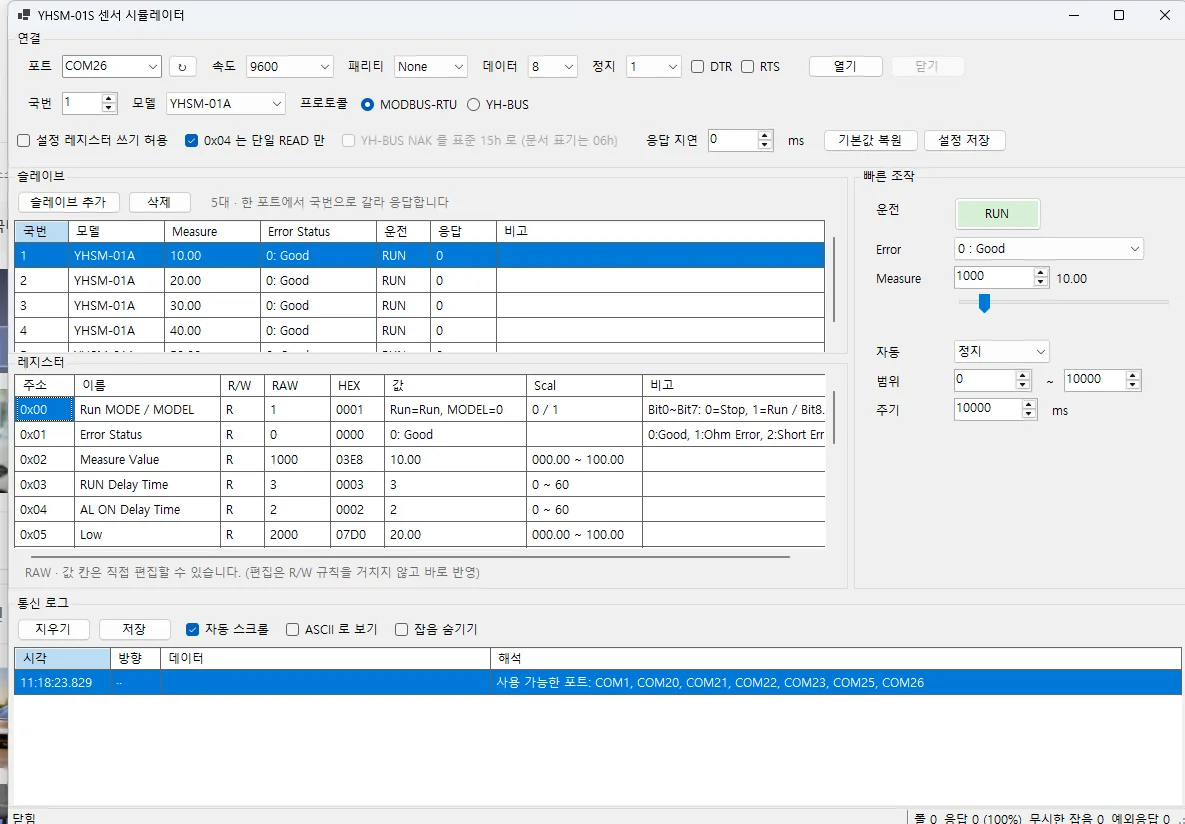Click the RUN Delay Time register name
Screen dimensions: 1185x824
pyautogui.click(x=147, y=485)
